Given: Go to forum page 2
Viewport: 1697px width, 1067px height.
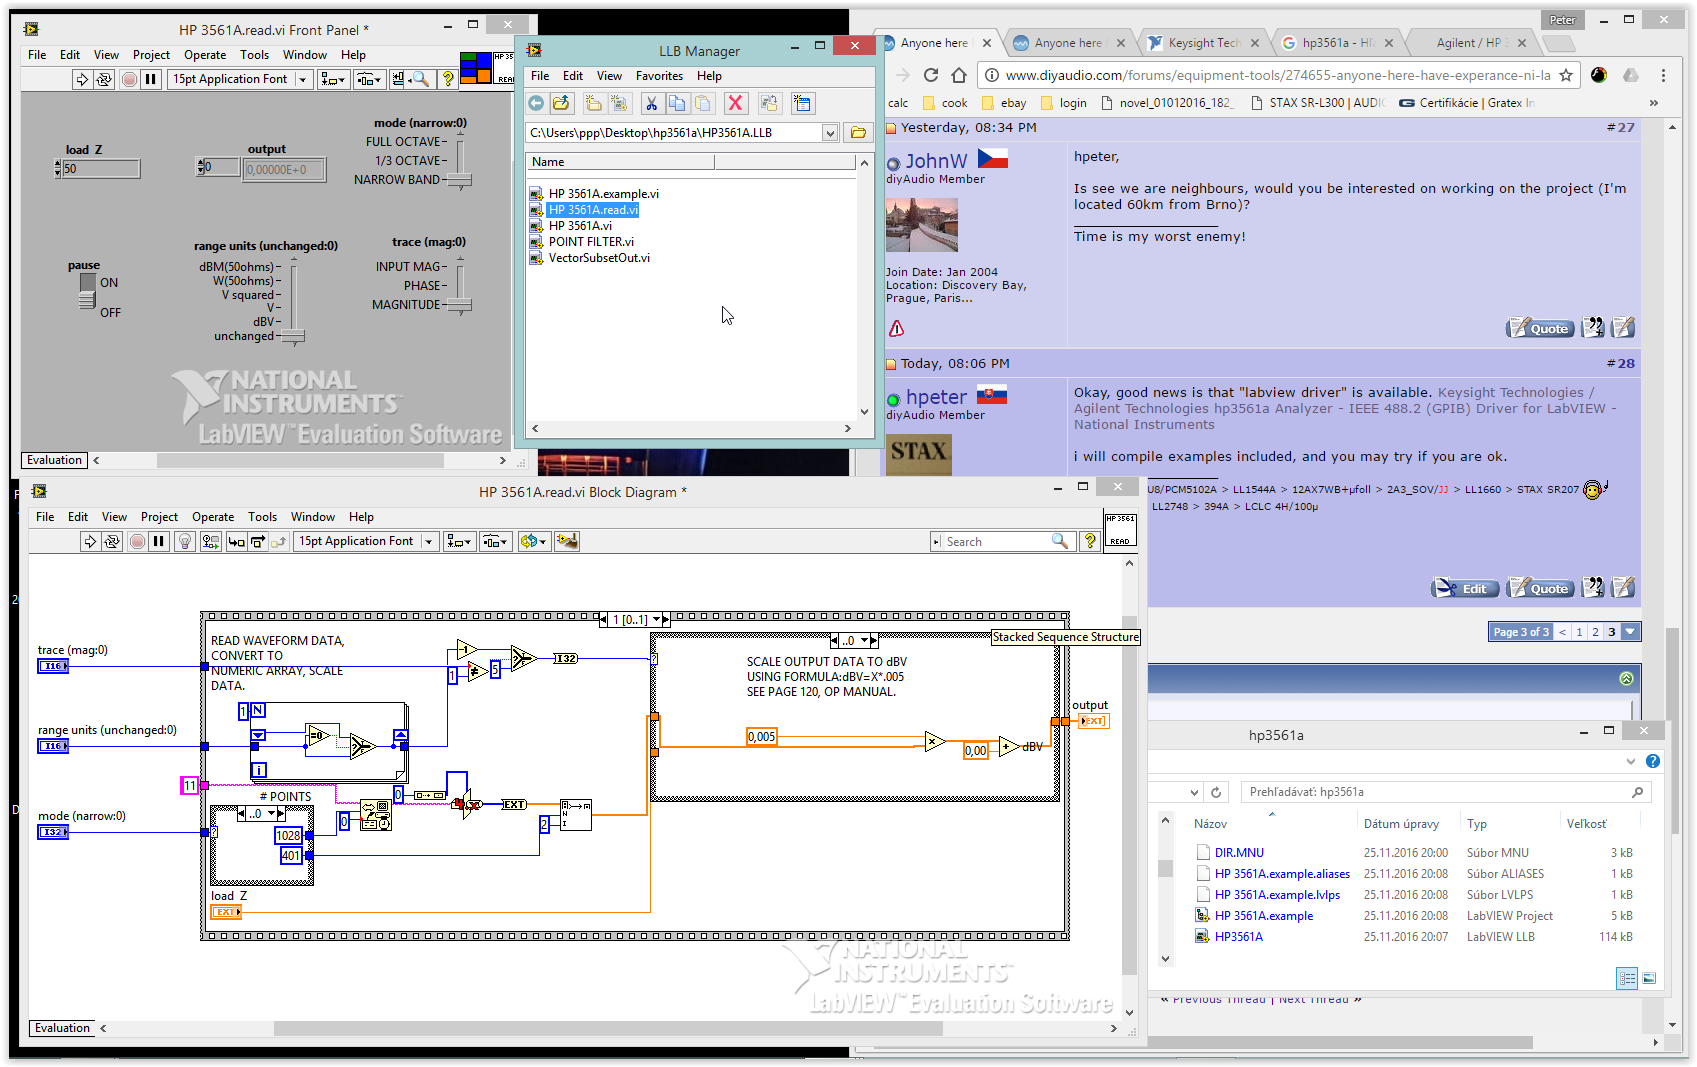Looking at the screenshot, I should [1595, 632].
